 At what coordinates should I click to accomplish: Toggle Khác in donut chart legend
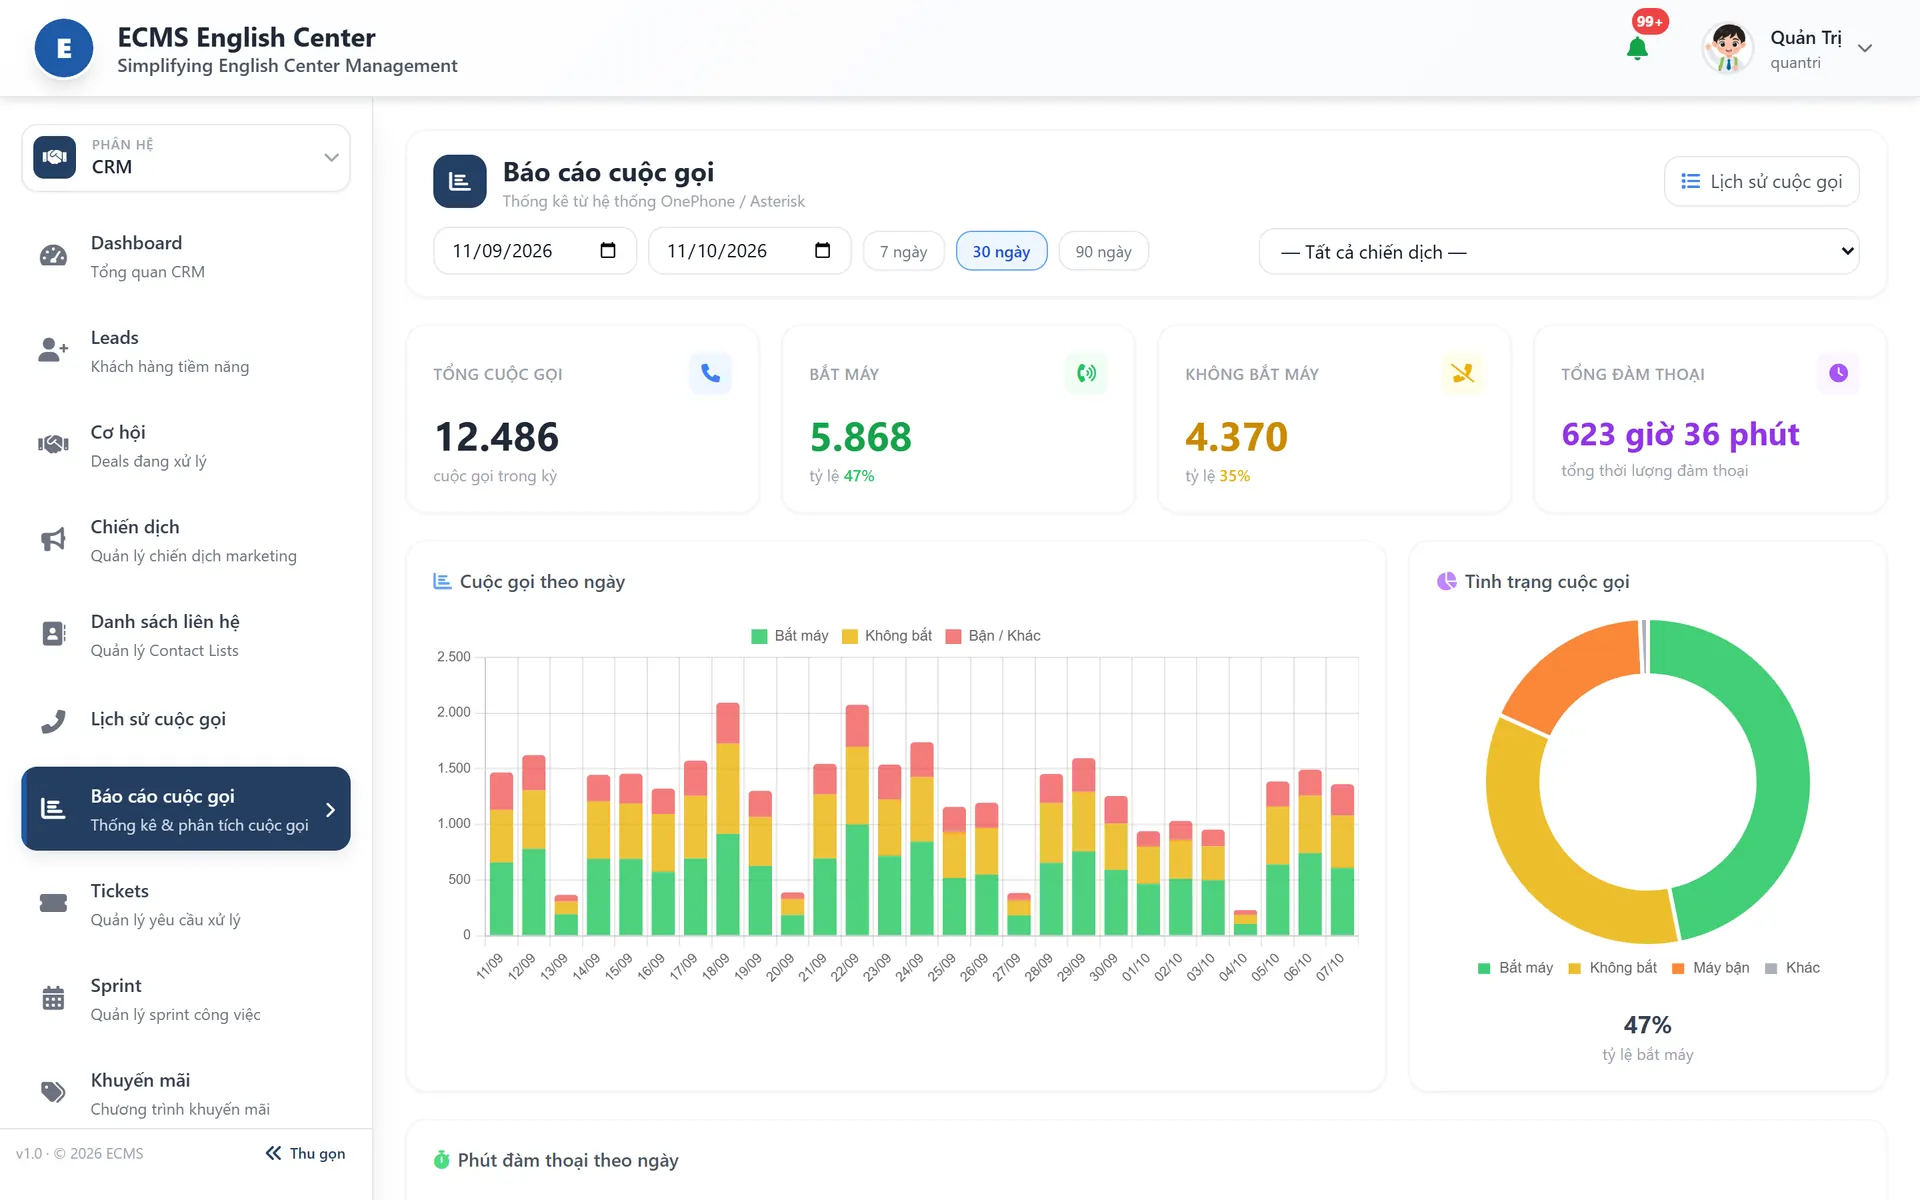pyautogui.click(x=1793, y=968)
